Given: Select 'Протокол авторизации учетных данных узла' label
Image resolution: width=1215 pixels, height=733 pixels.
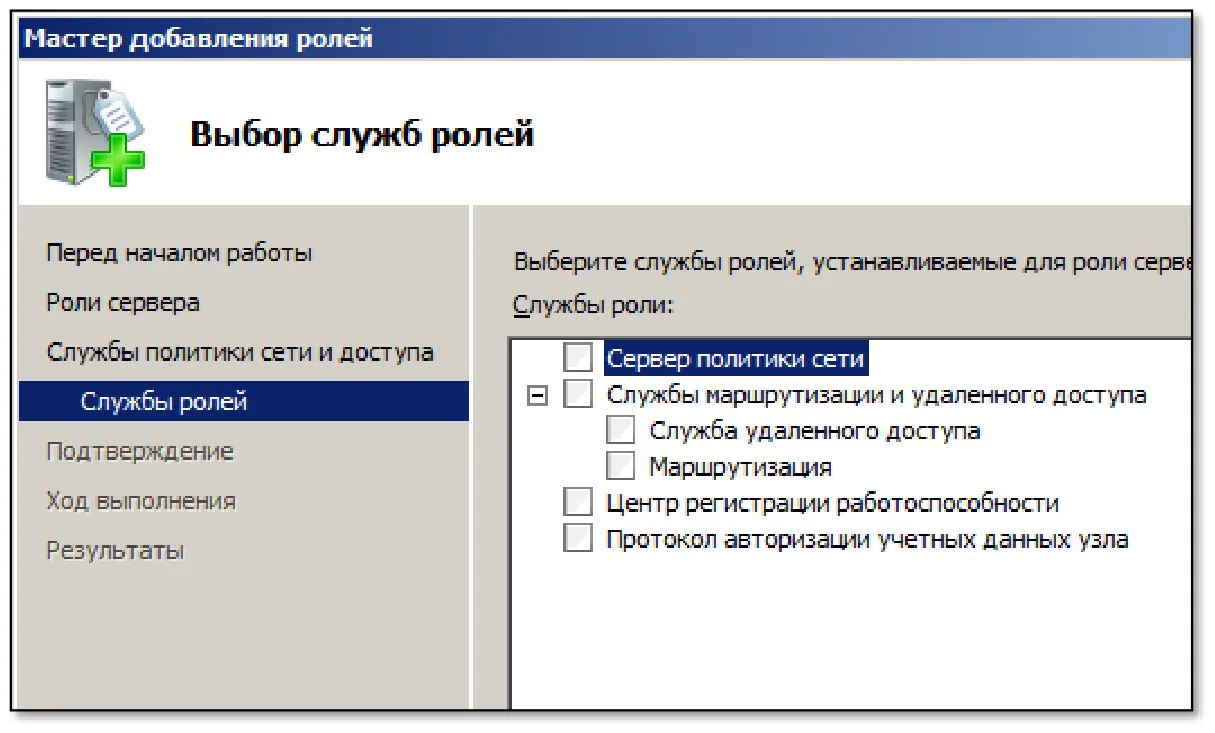Looking at the screenshot, I should coord(868,539).
